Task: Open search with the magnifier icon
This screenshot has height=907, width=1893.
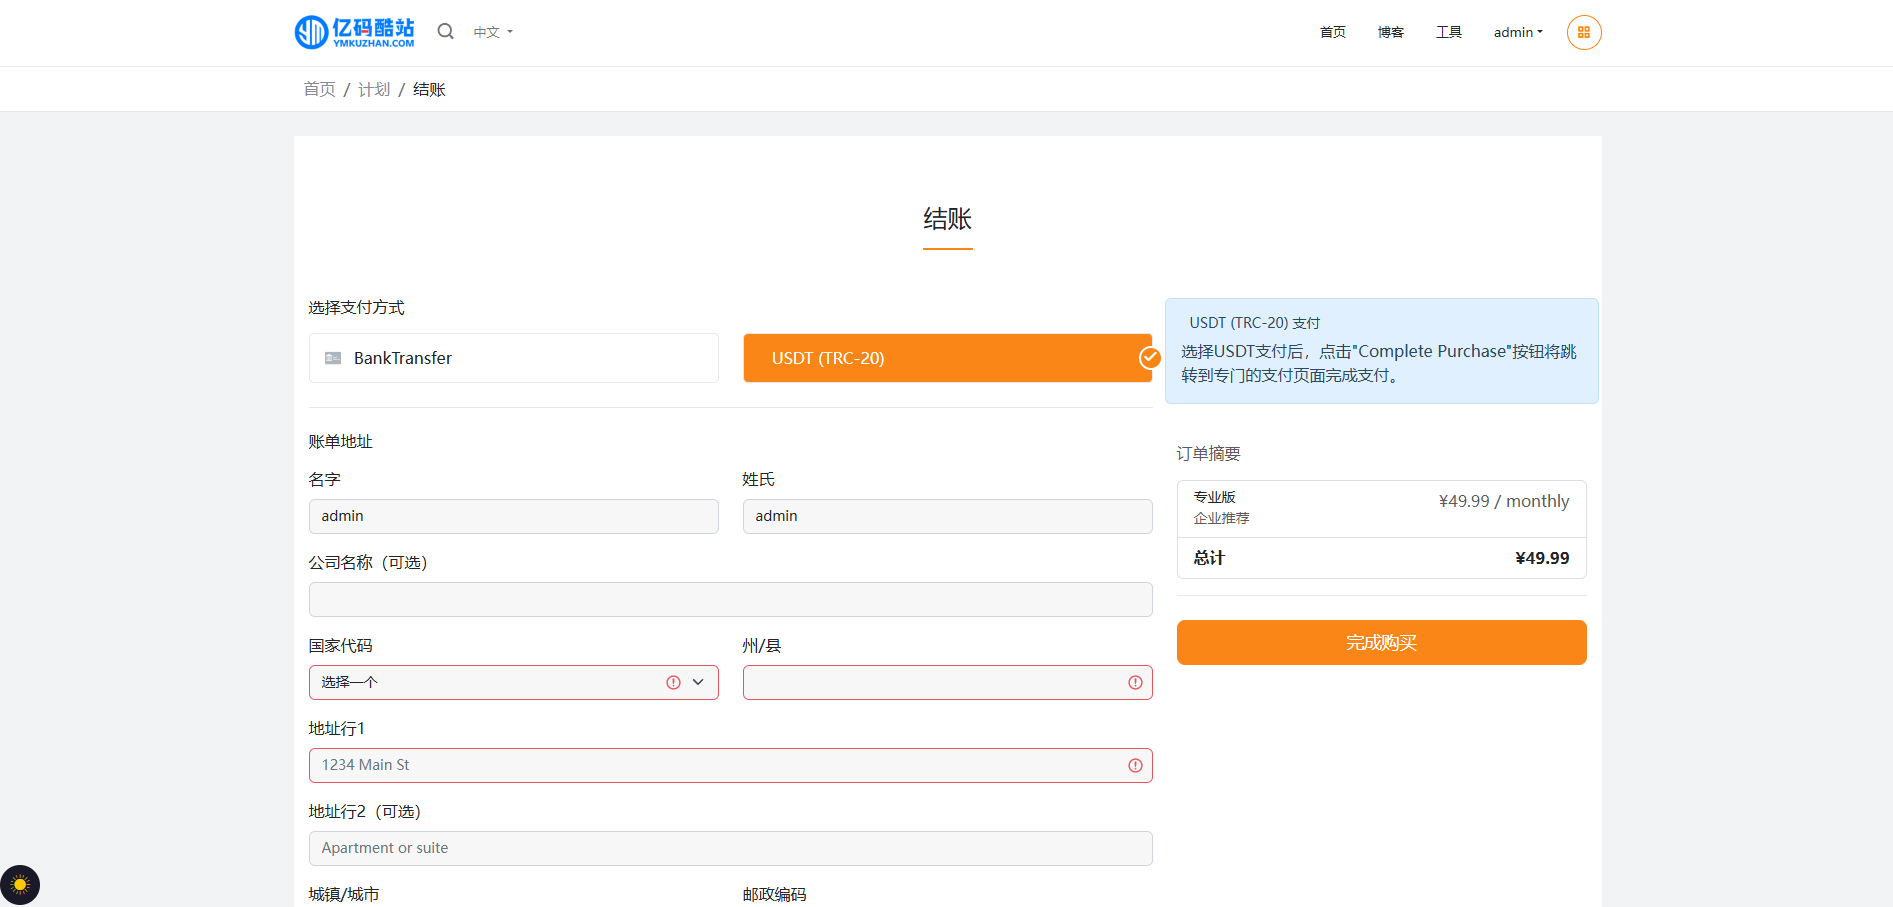Action: click(445, 31)
